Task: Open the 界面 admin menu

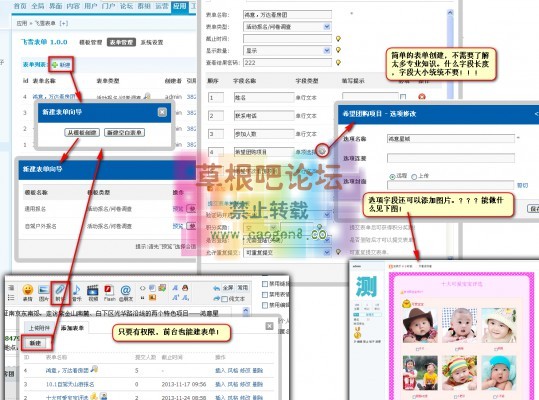Action: (x=56, y=6)
